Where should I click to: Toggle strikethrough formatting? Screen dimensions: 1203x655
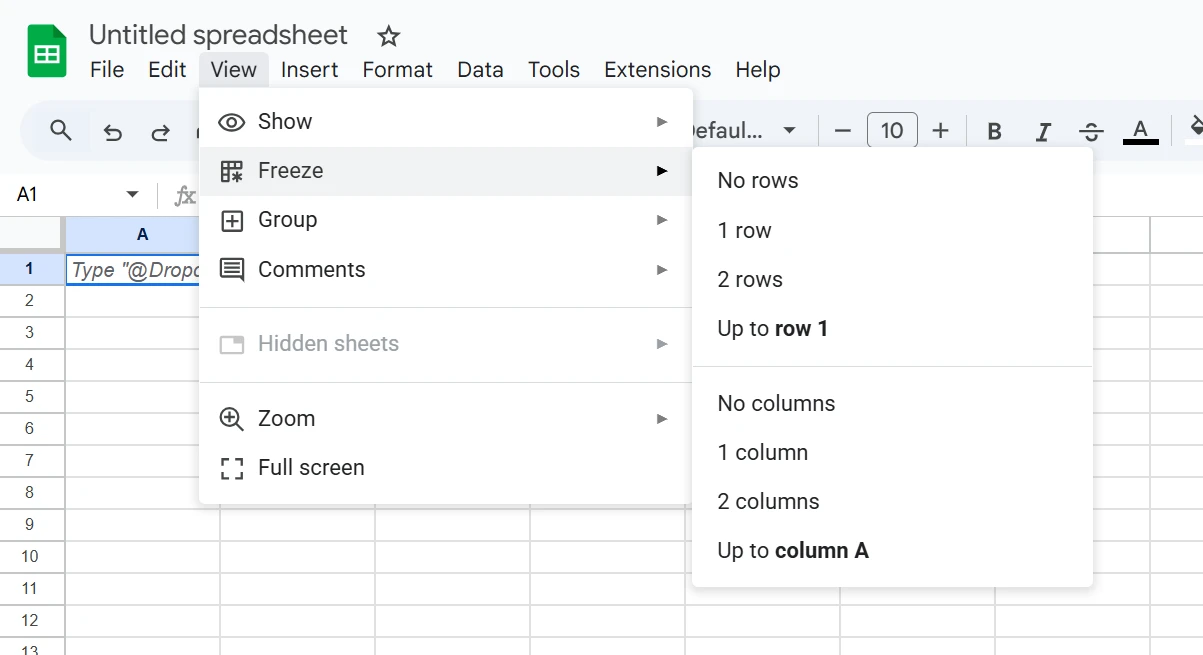point(1091,131)
